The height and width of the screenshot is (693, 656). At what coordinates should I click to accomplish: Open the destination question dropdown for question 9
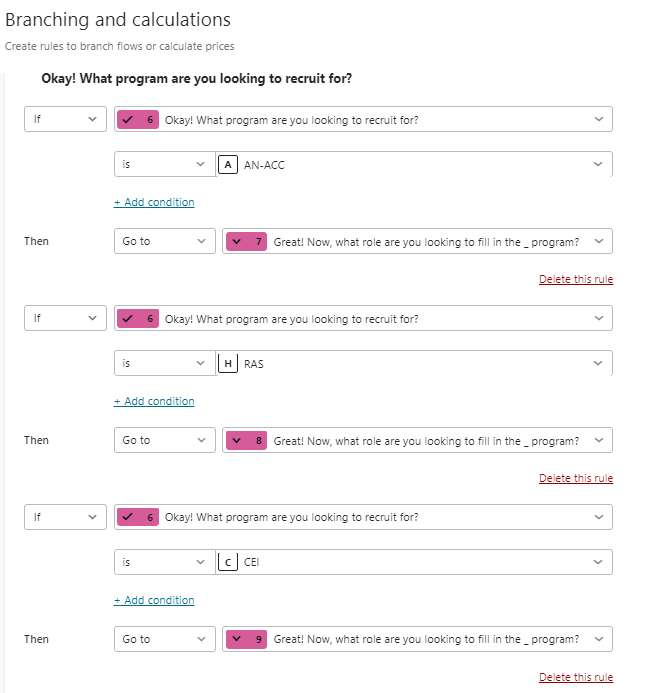(x=417, y=639)
